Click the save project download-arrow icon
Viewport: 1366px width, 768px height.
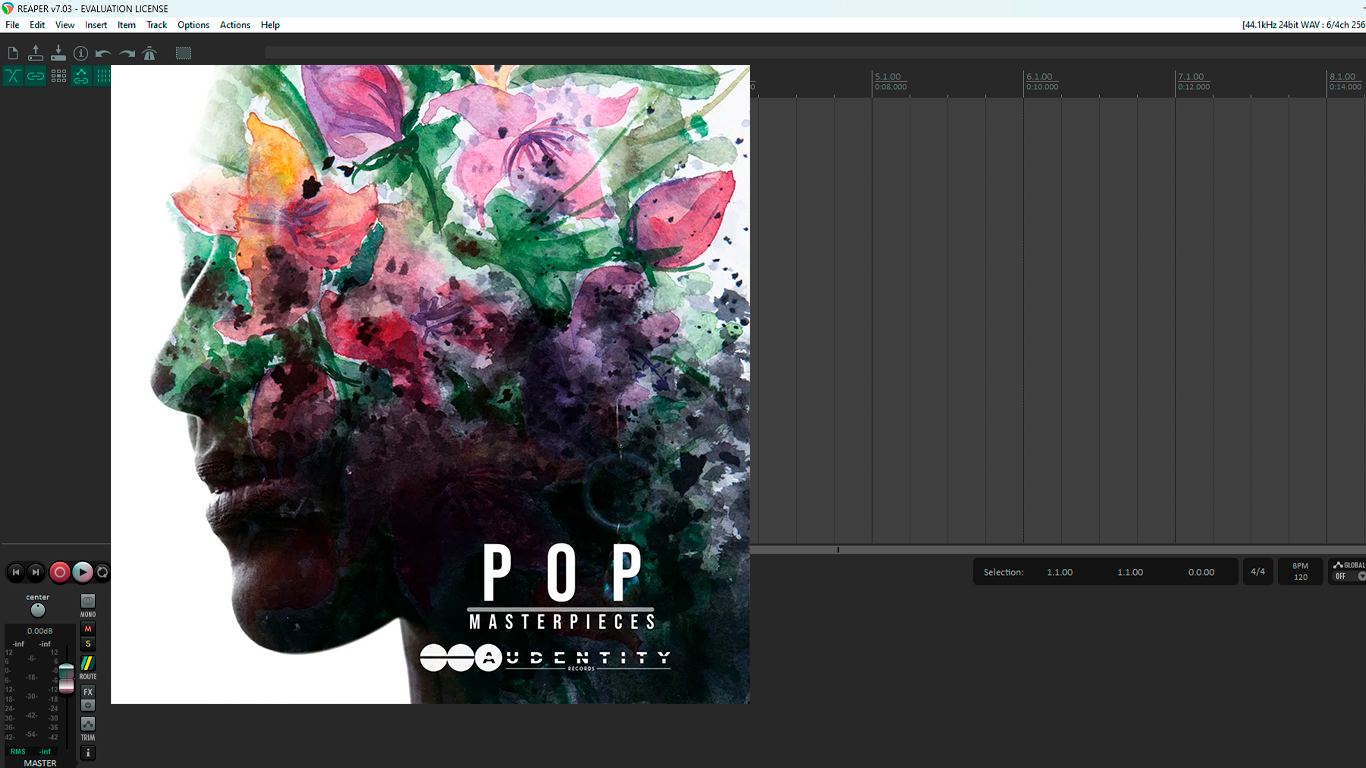click(x=58, y=53)
